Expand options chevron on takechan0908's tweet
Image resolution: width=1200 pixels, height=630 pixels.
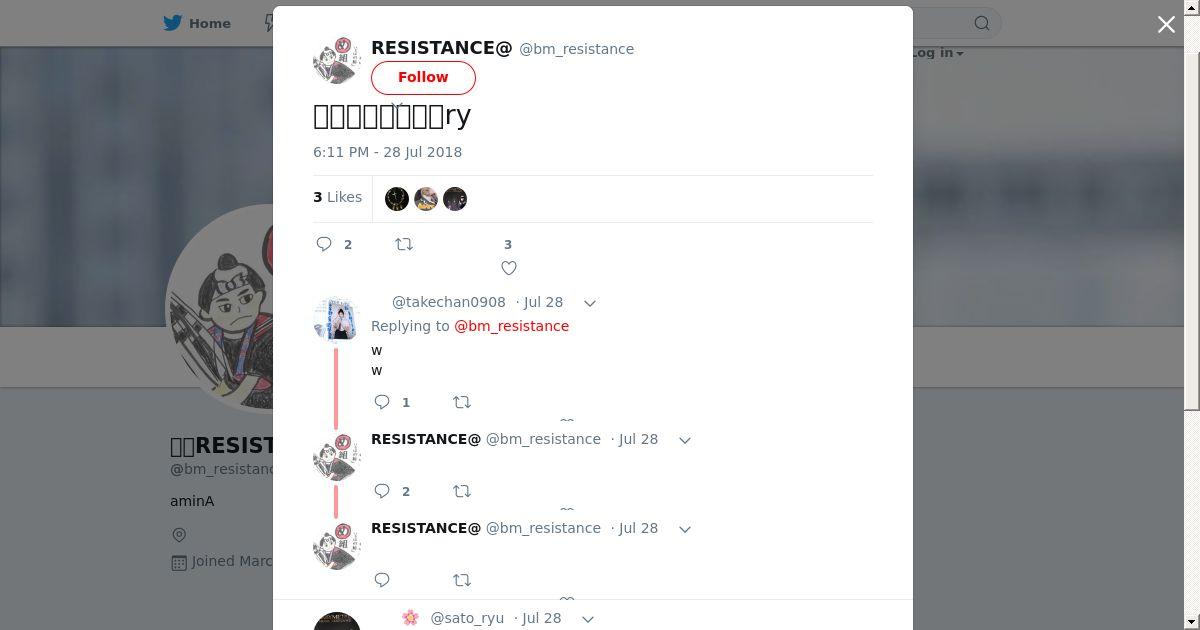(x=590, y=303)
